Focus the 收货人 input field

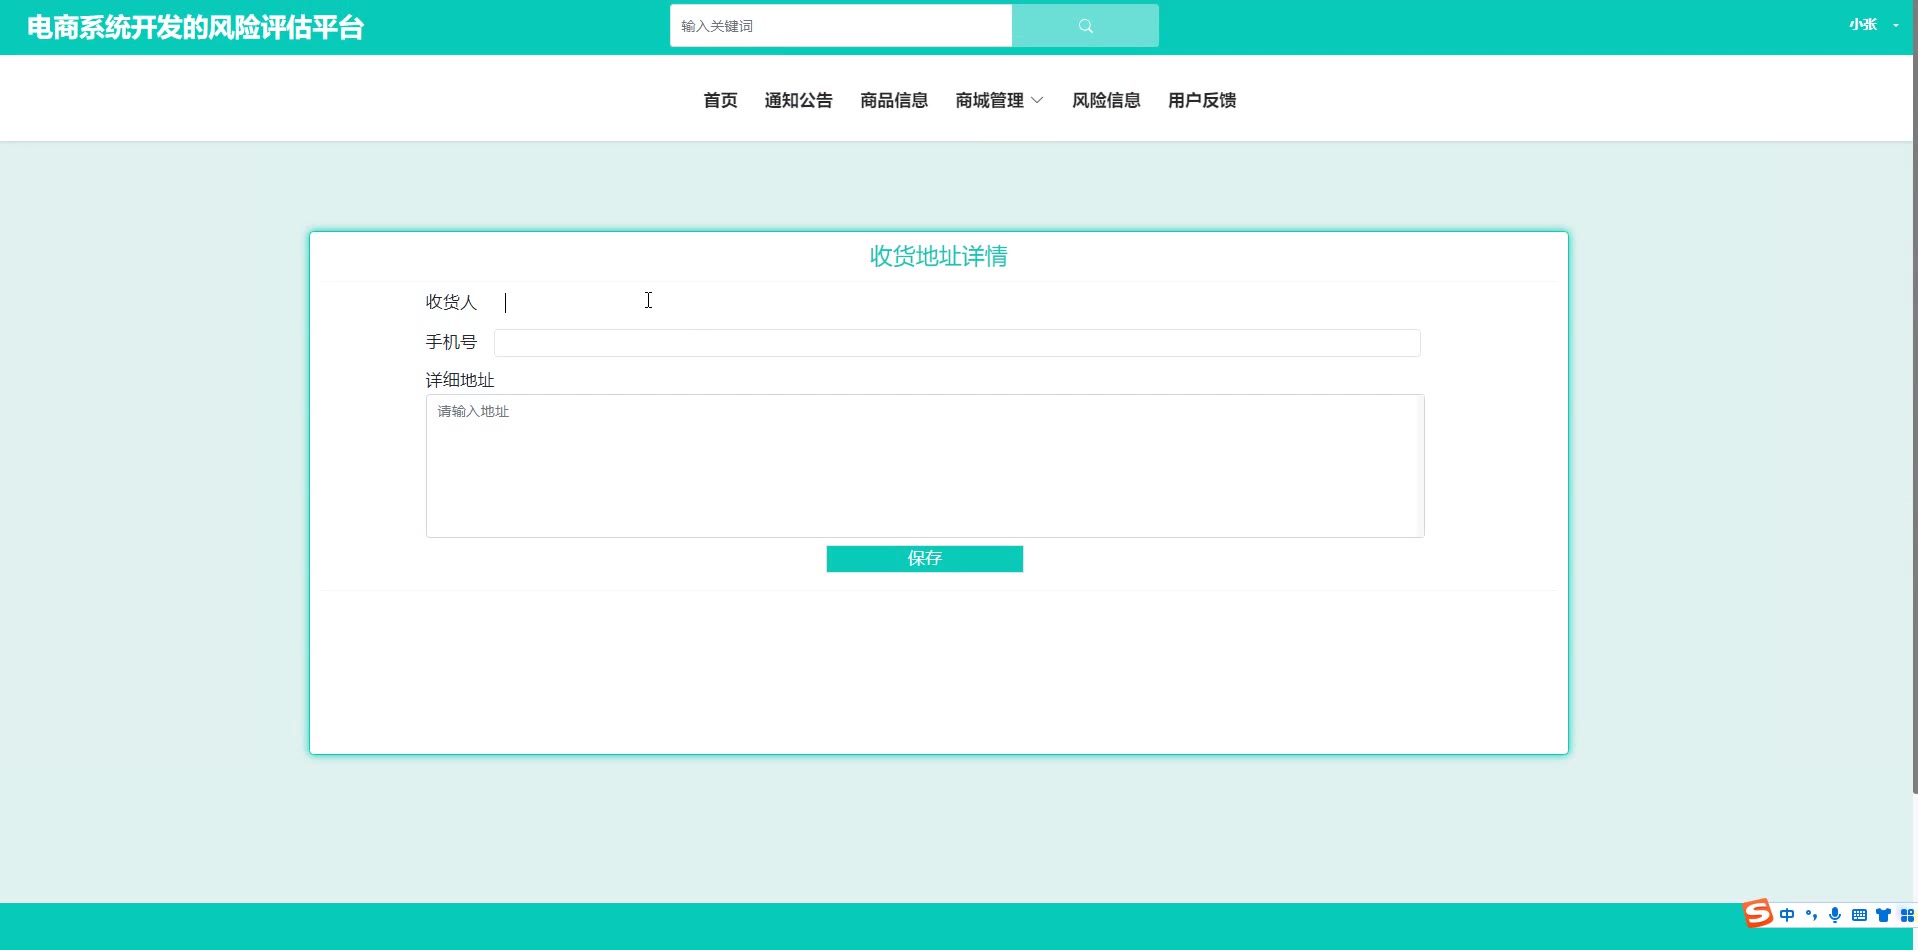(x=957, y=302)
